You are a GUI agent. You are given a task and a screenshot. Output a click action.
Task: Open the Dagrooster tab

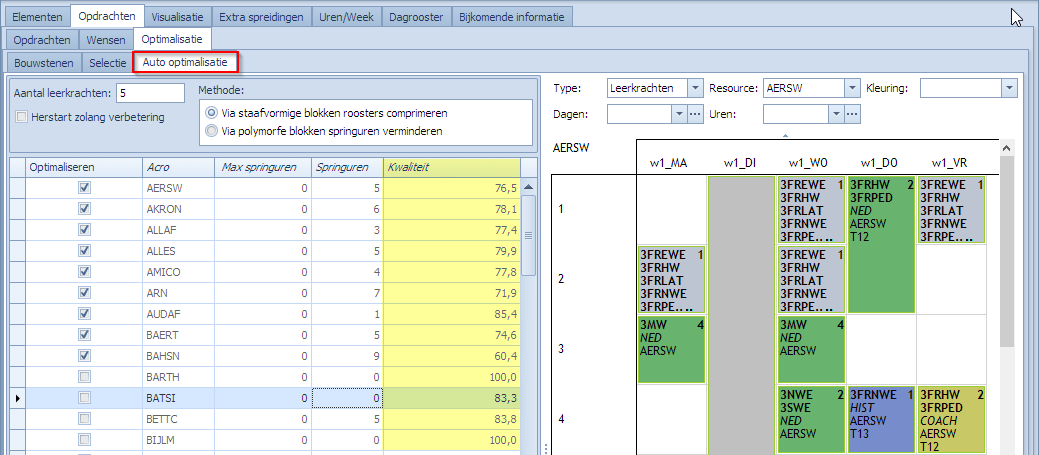417,17
